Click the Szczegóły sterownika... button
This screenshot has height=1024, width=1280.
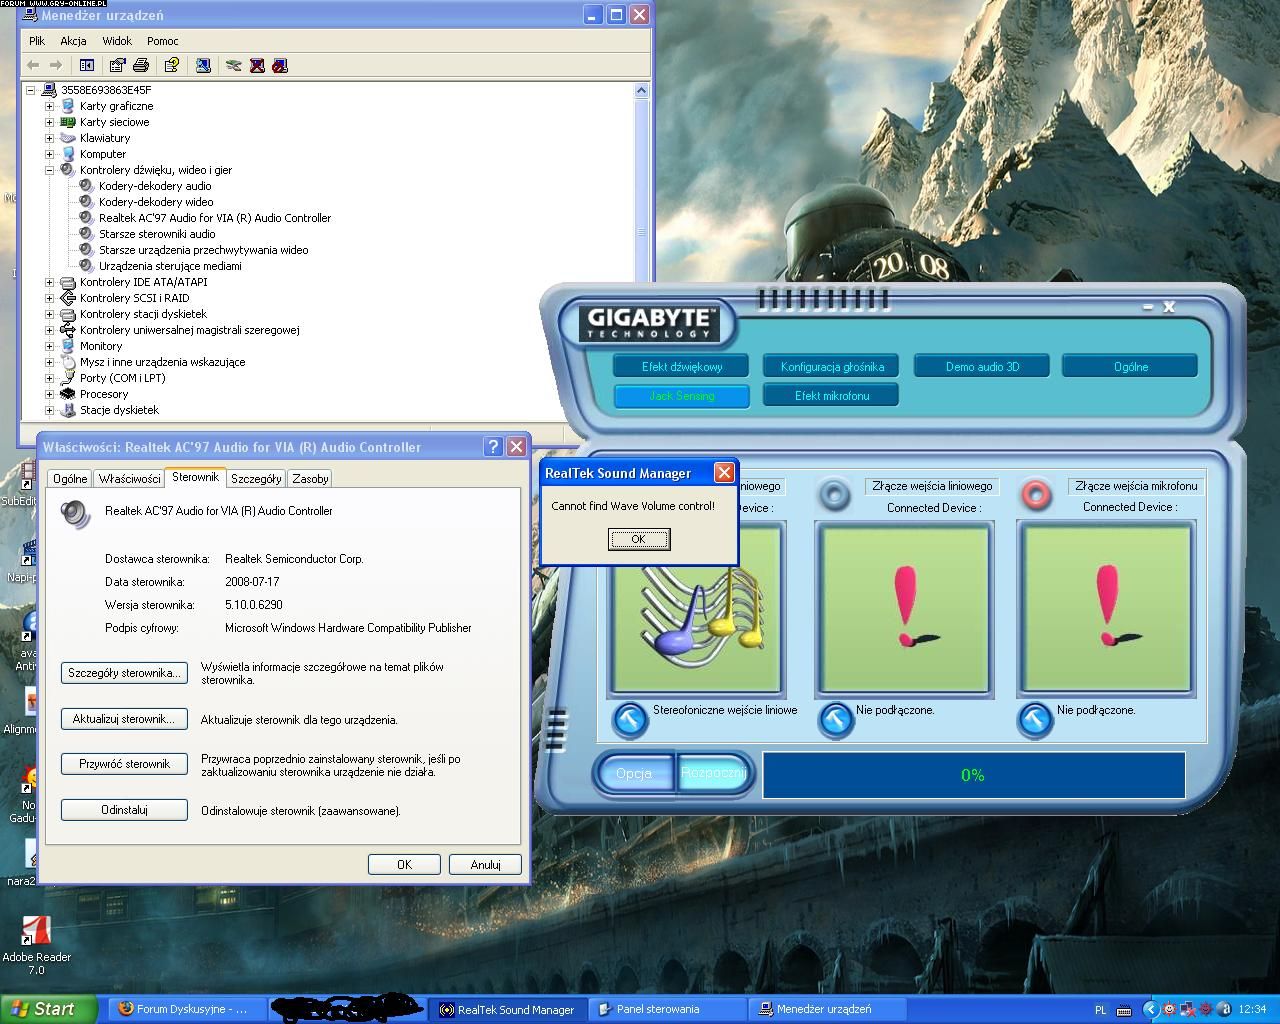point(124,673)
